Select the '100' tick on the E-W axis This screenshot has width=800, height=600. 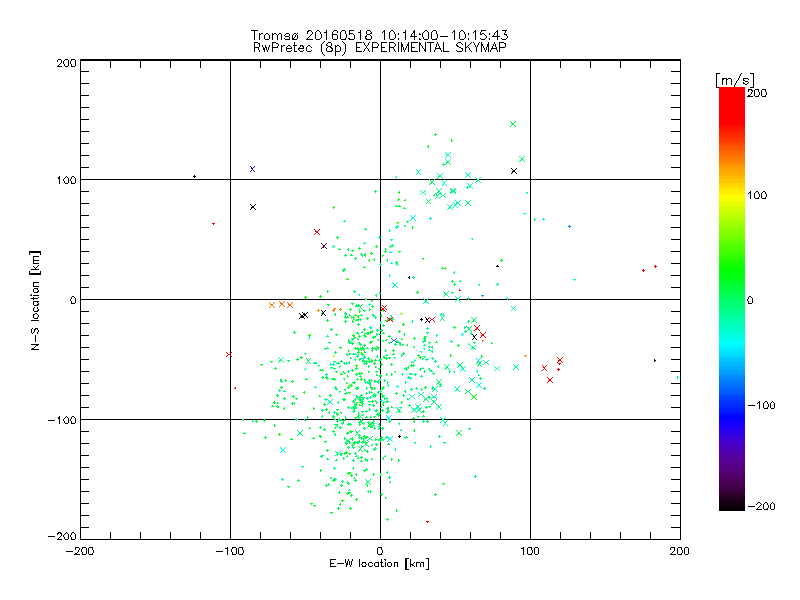[x=530, y=551]
